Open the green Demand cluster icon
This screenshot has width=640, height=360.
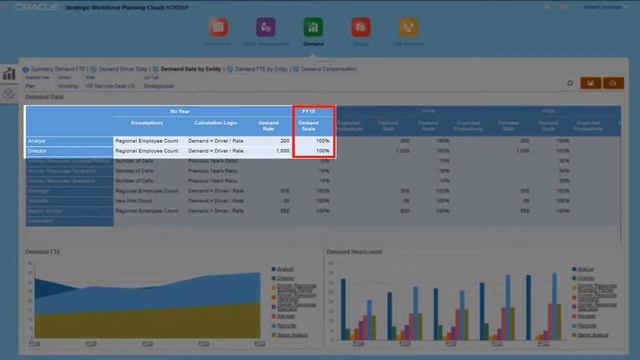[x=313, y=27]
